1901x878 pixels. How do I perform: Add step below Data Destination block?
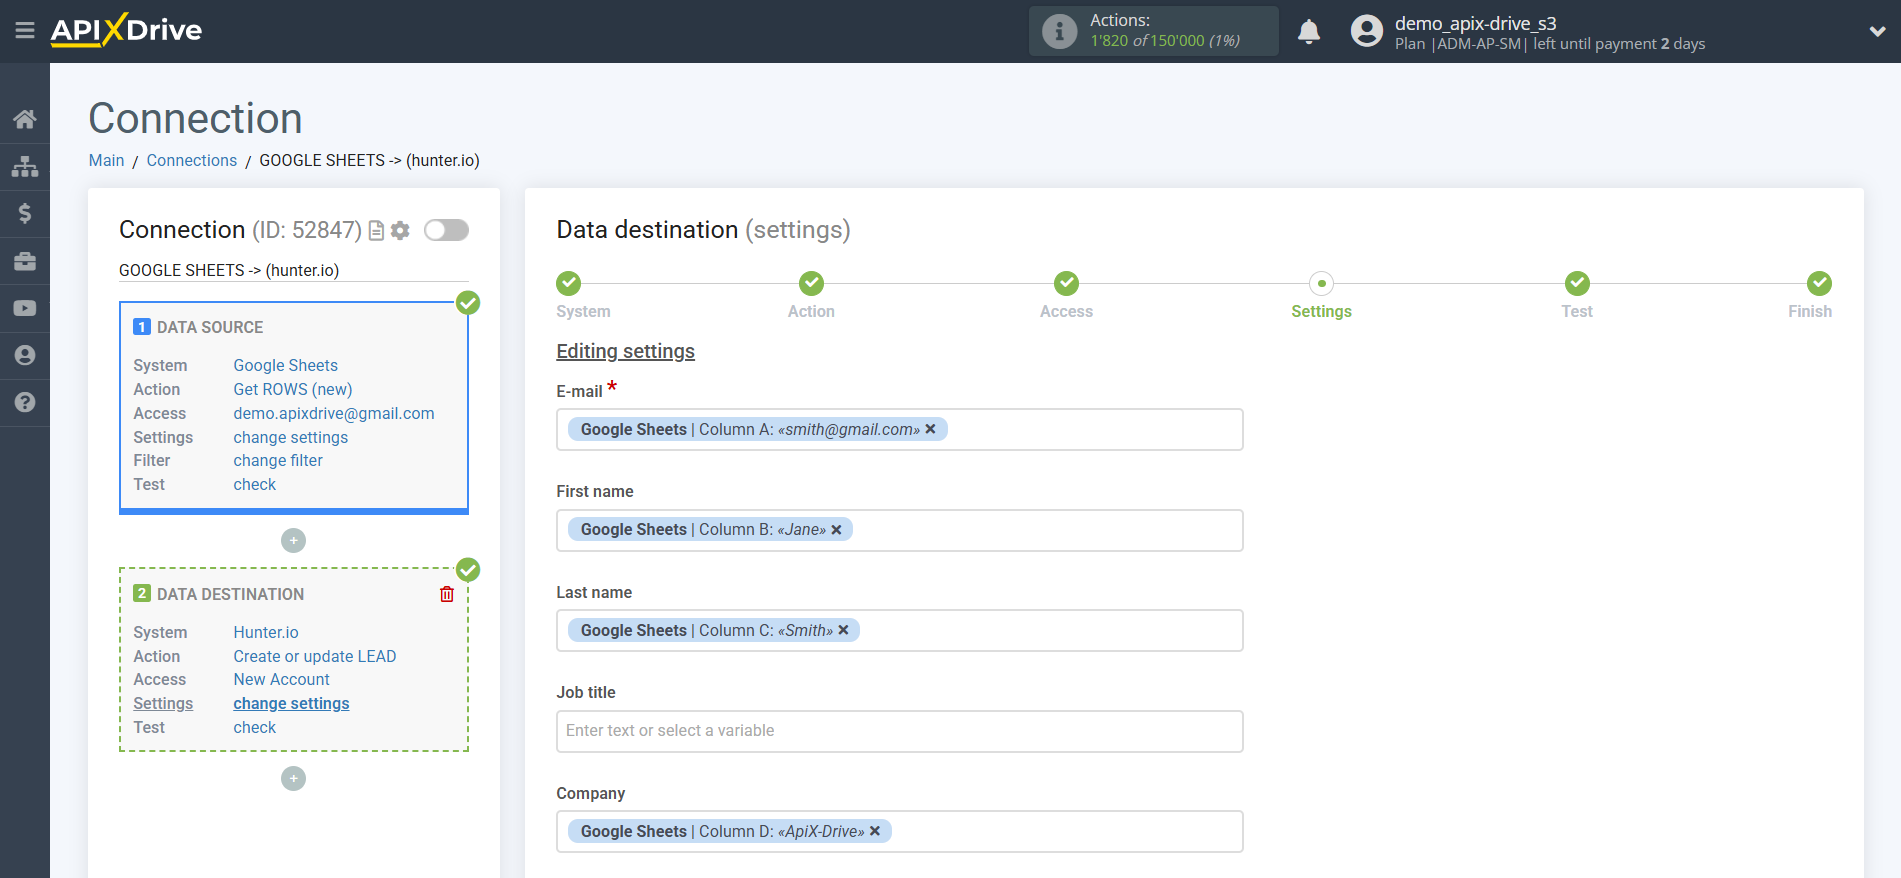pos(293,778)
